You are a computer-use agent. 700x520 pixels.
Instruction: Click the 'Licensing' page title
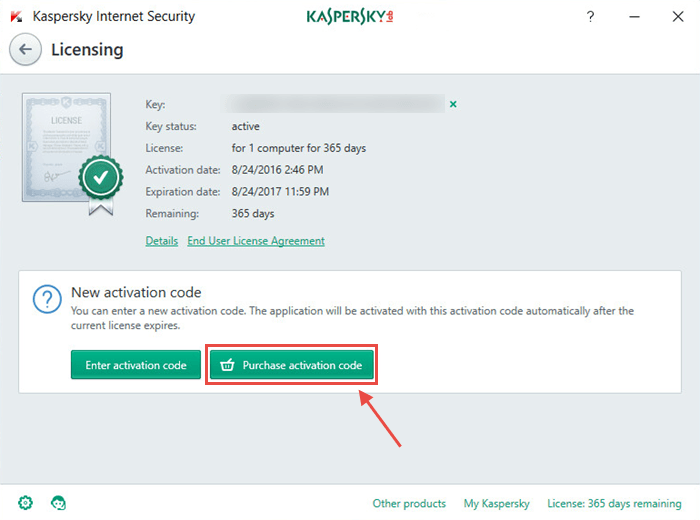87,50
